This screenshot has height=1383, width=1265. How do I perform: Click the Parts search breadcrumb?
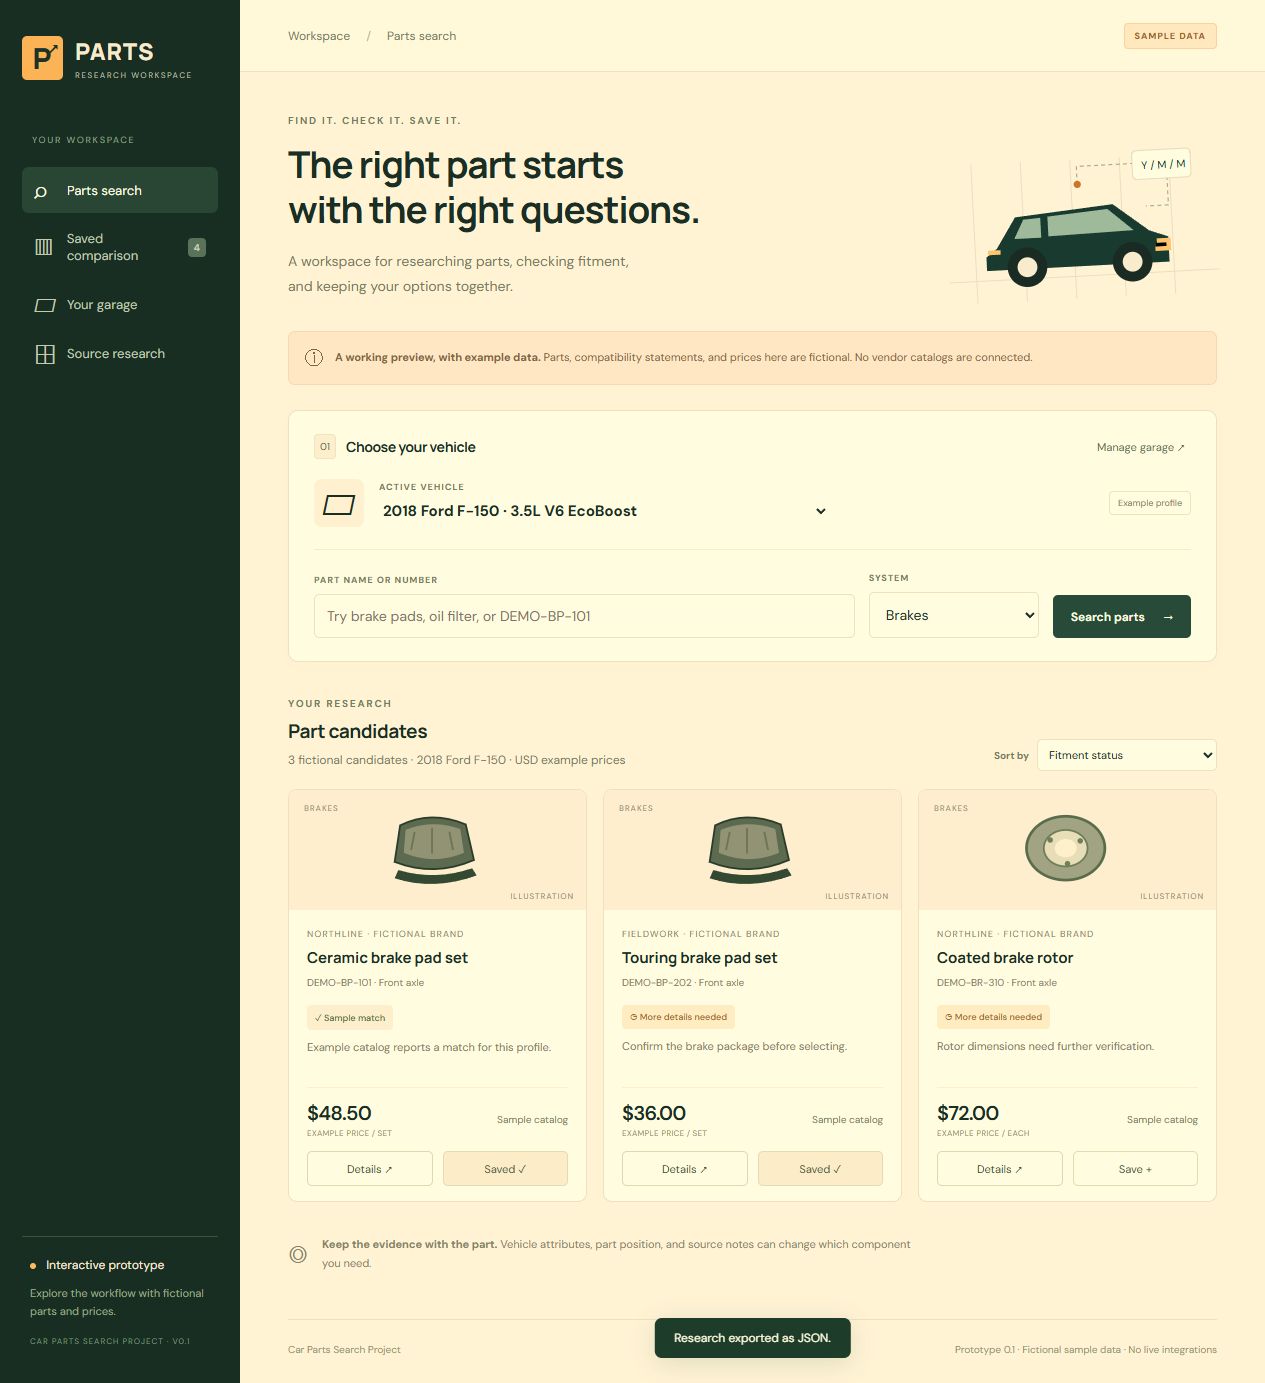[421, 36]
